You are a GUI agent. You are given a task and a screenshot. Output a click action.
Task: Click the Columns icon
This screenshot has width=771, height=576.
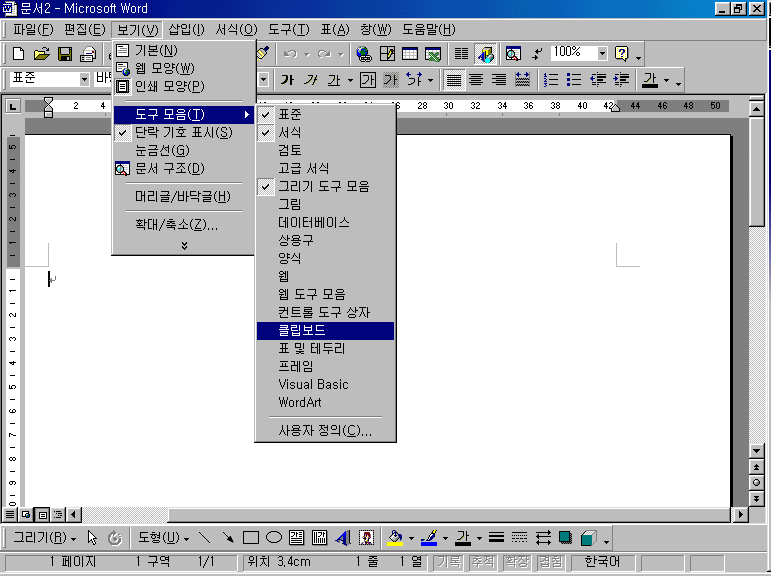pyautogui.click(x=461, y=54)
